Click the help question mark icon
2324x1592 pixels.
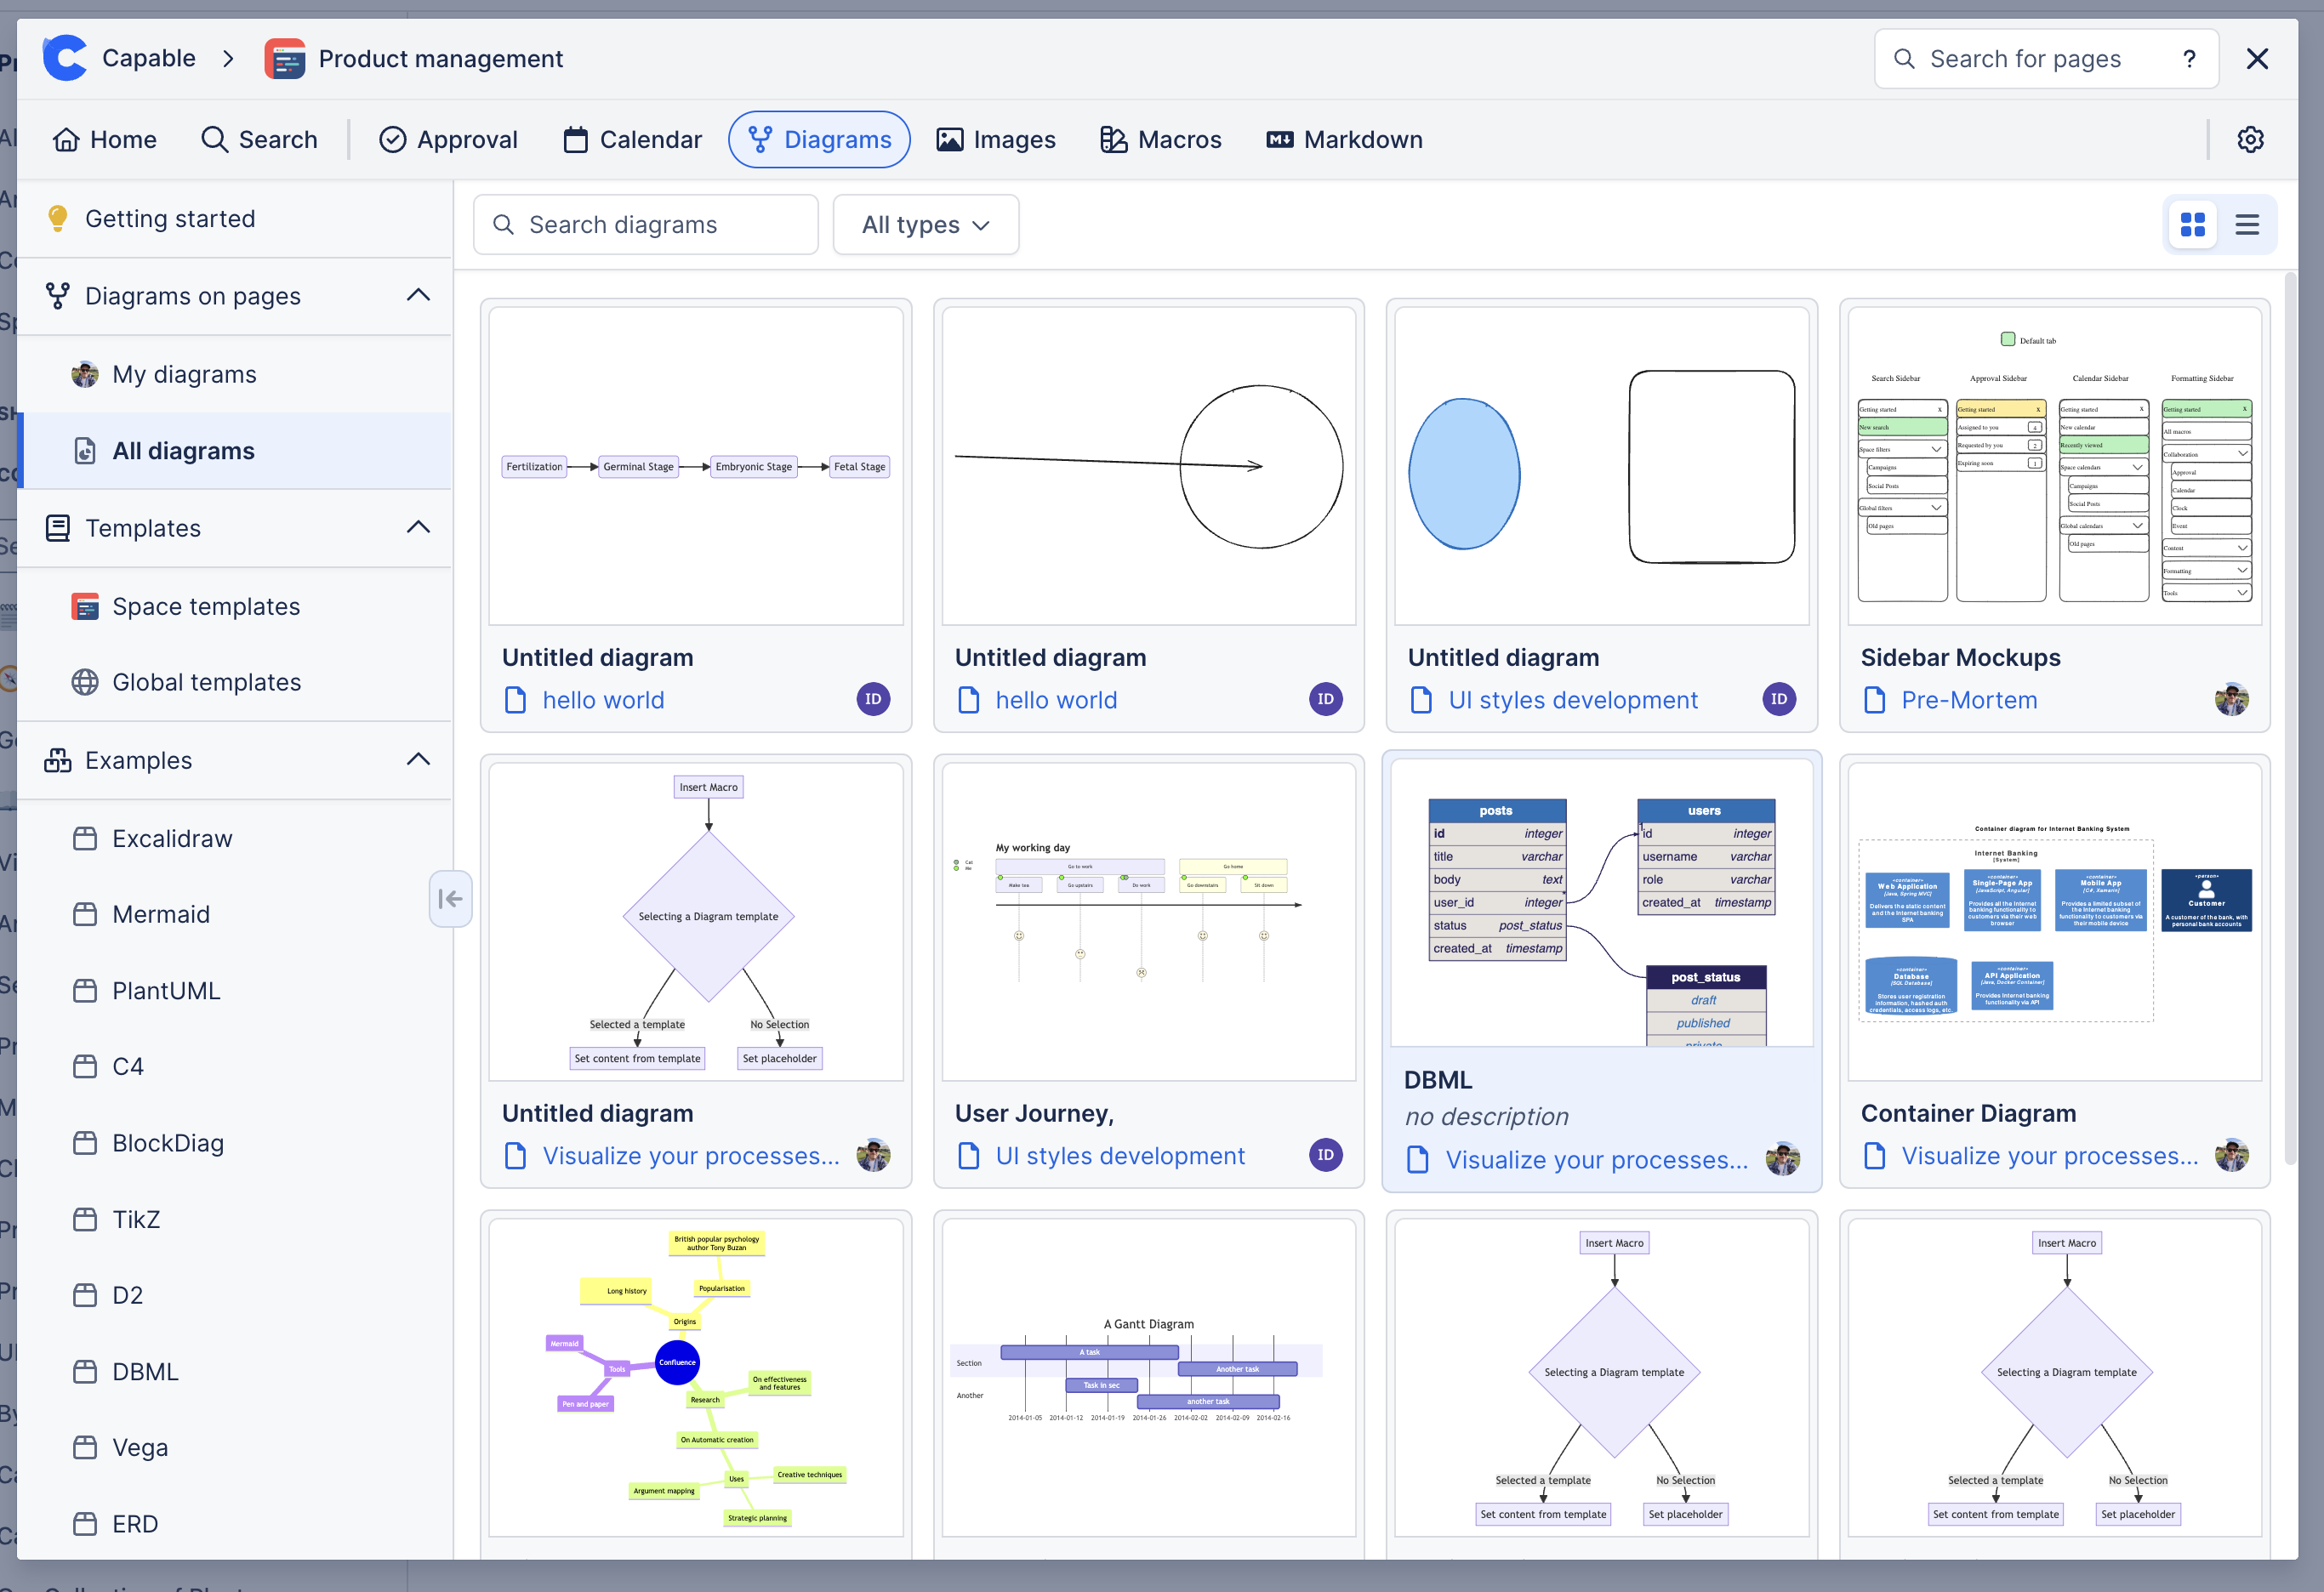[x=2189, y=59]
